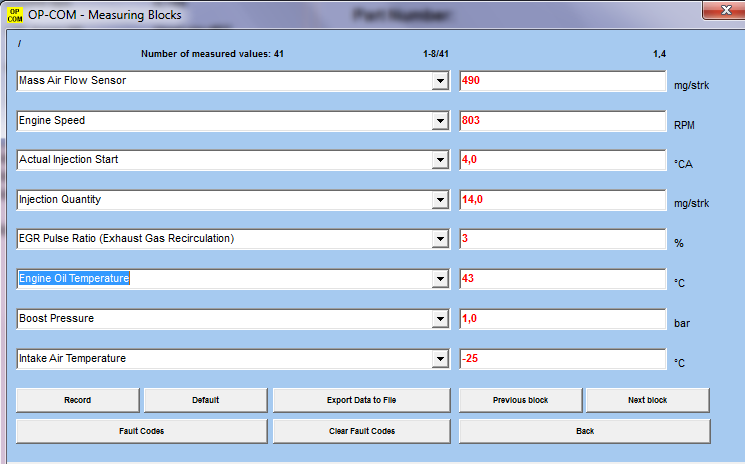Screen dimensions: 745x464
Task: Click the Back button
Action: click(x=585, y=431)
